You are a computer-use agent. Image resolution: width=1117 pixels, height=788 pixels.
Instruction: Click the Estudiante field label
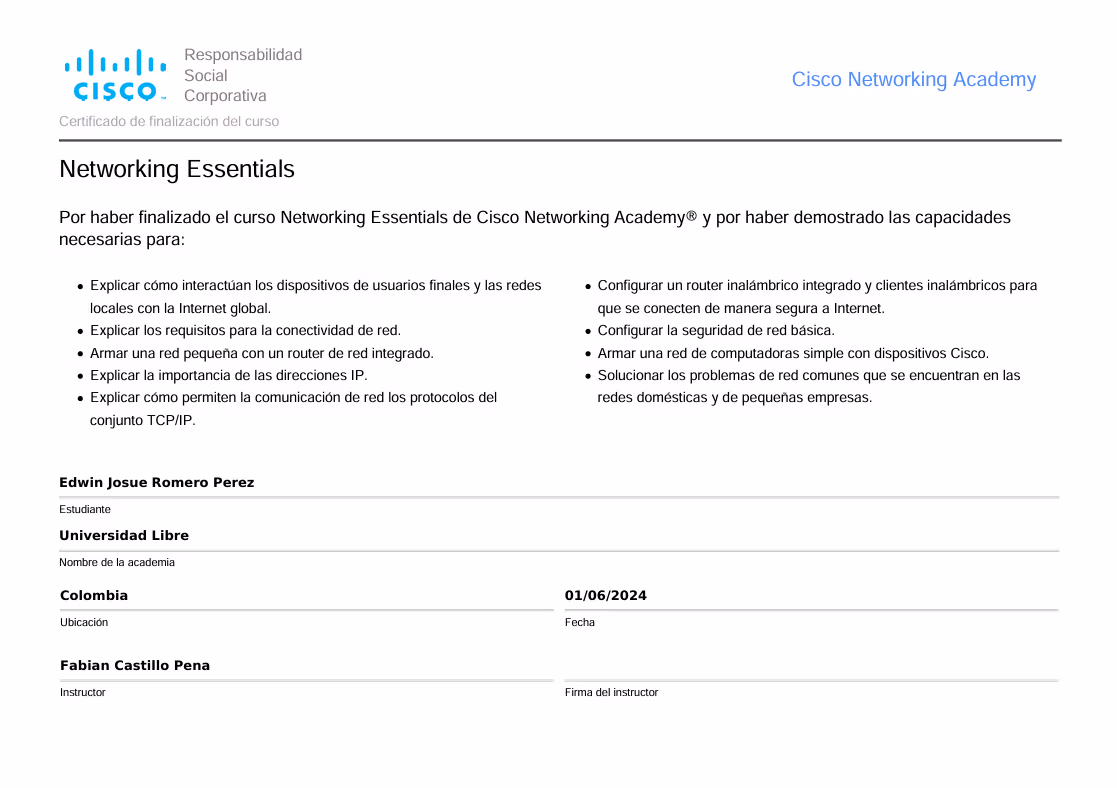(x=85, y=509)
